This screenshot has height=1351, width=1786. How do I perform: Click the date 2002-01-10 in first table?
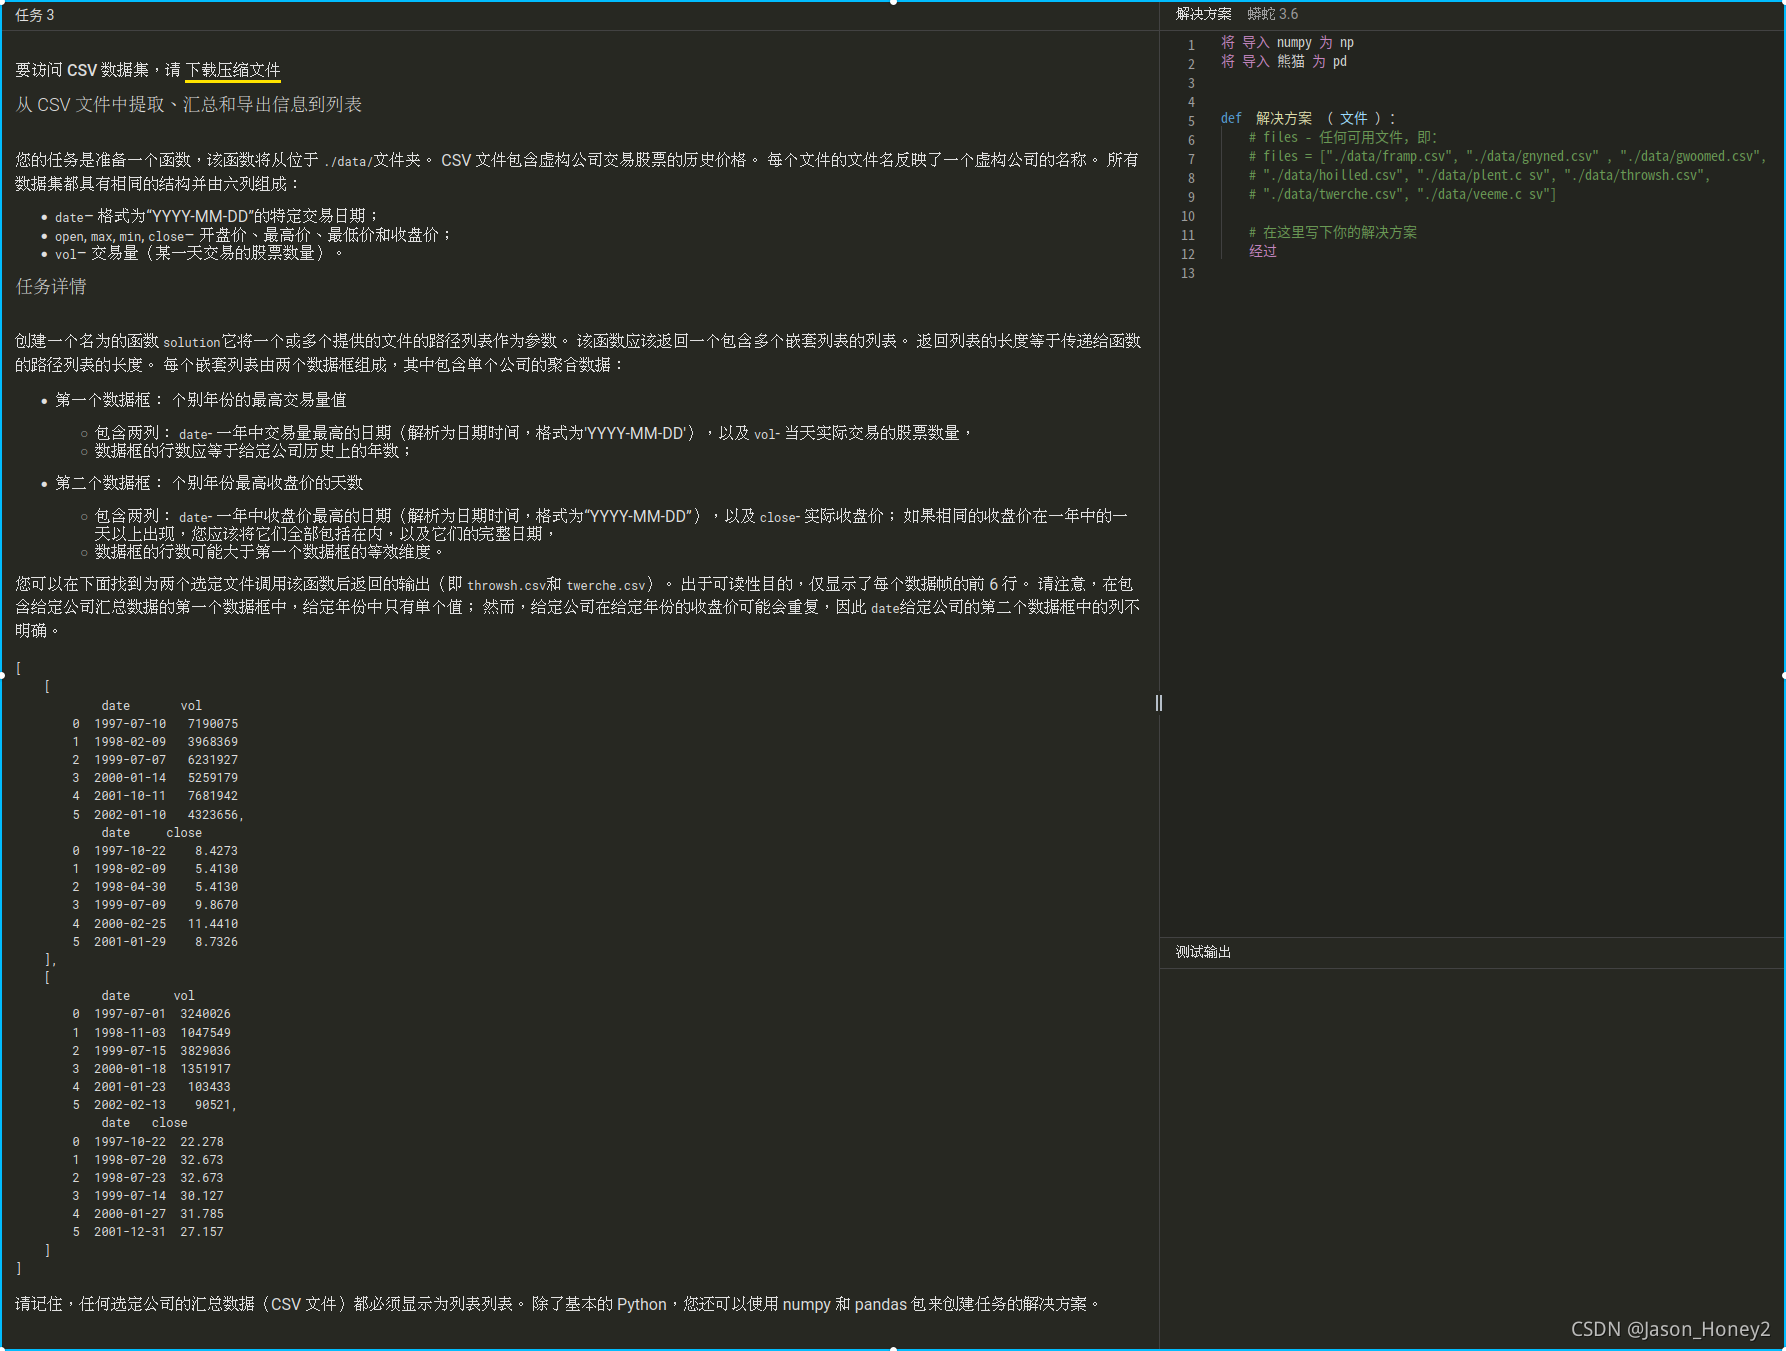pyautogui.click(x=130, y=815)
